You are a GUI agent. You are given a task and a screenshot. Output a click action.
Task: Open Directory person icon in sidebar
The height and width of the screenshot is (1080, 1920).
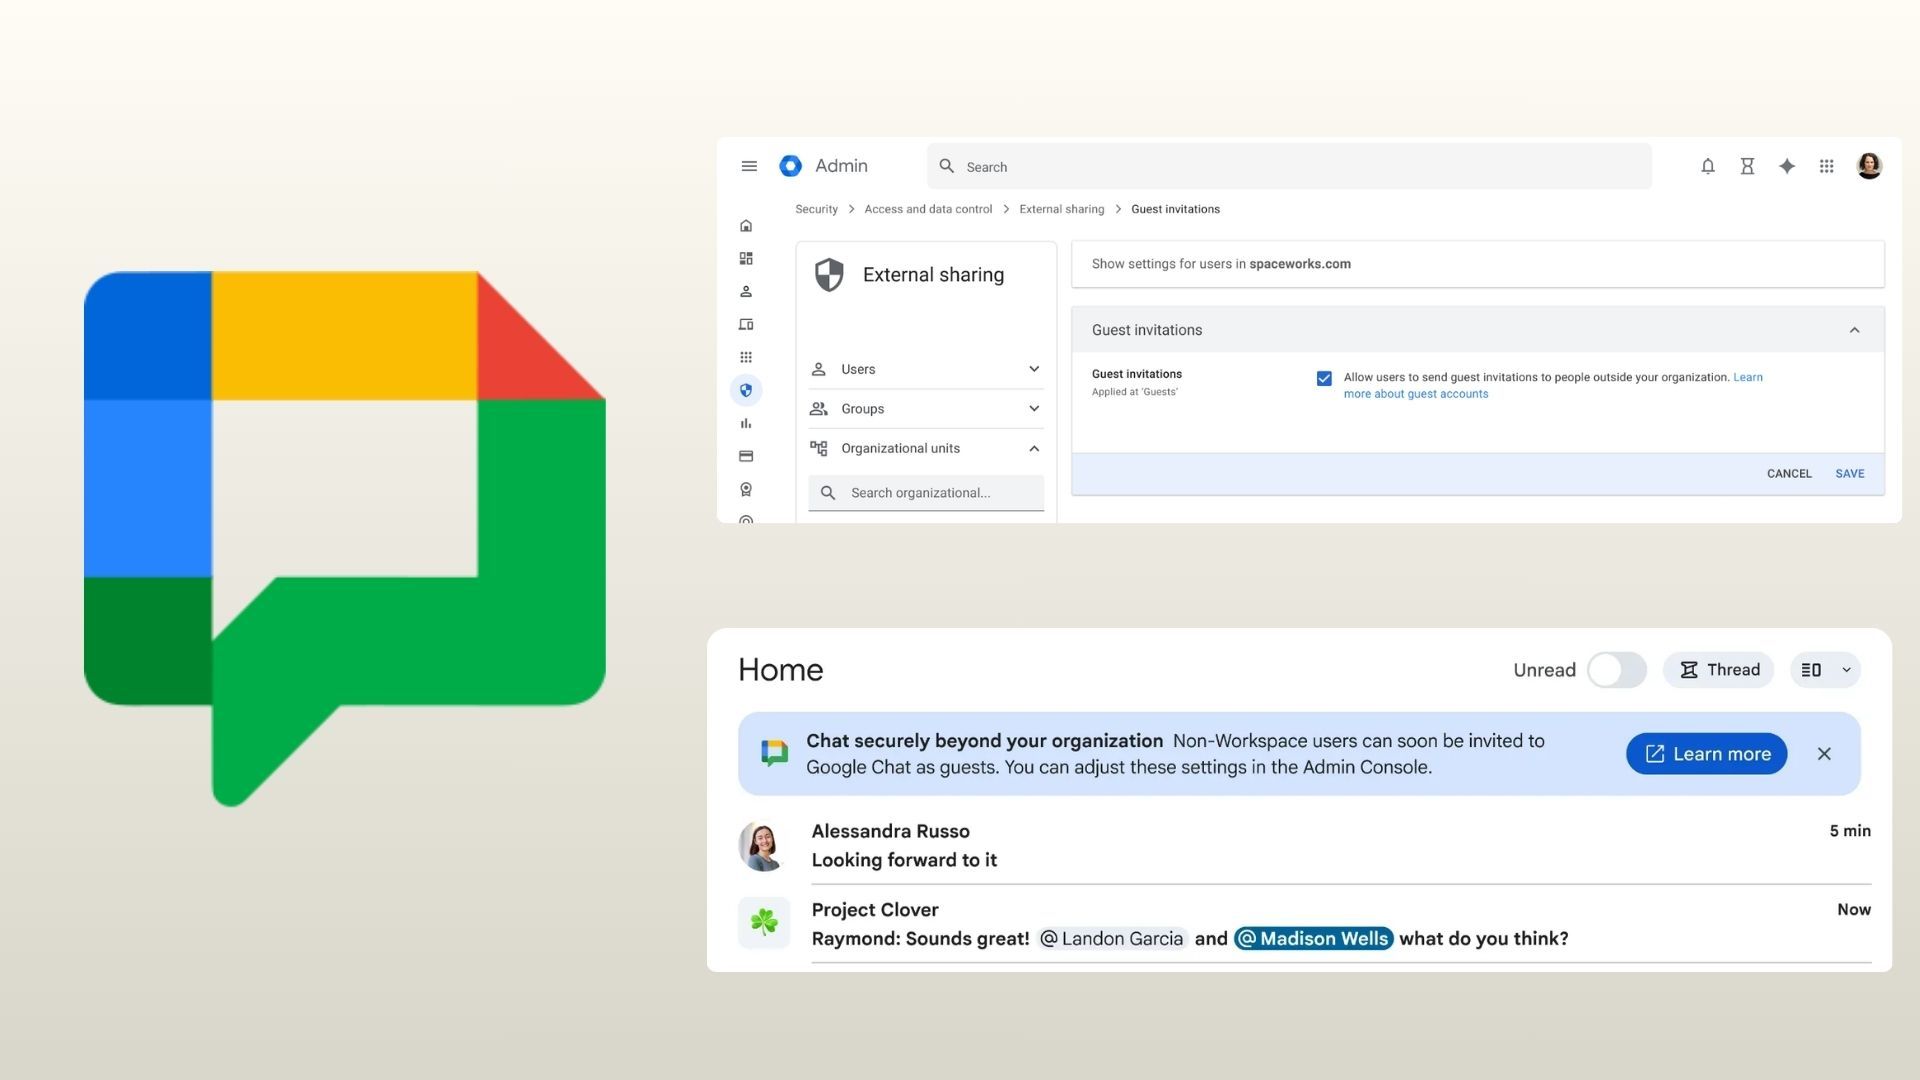click(746, 292)
